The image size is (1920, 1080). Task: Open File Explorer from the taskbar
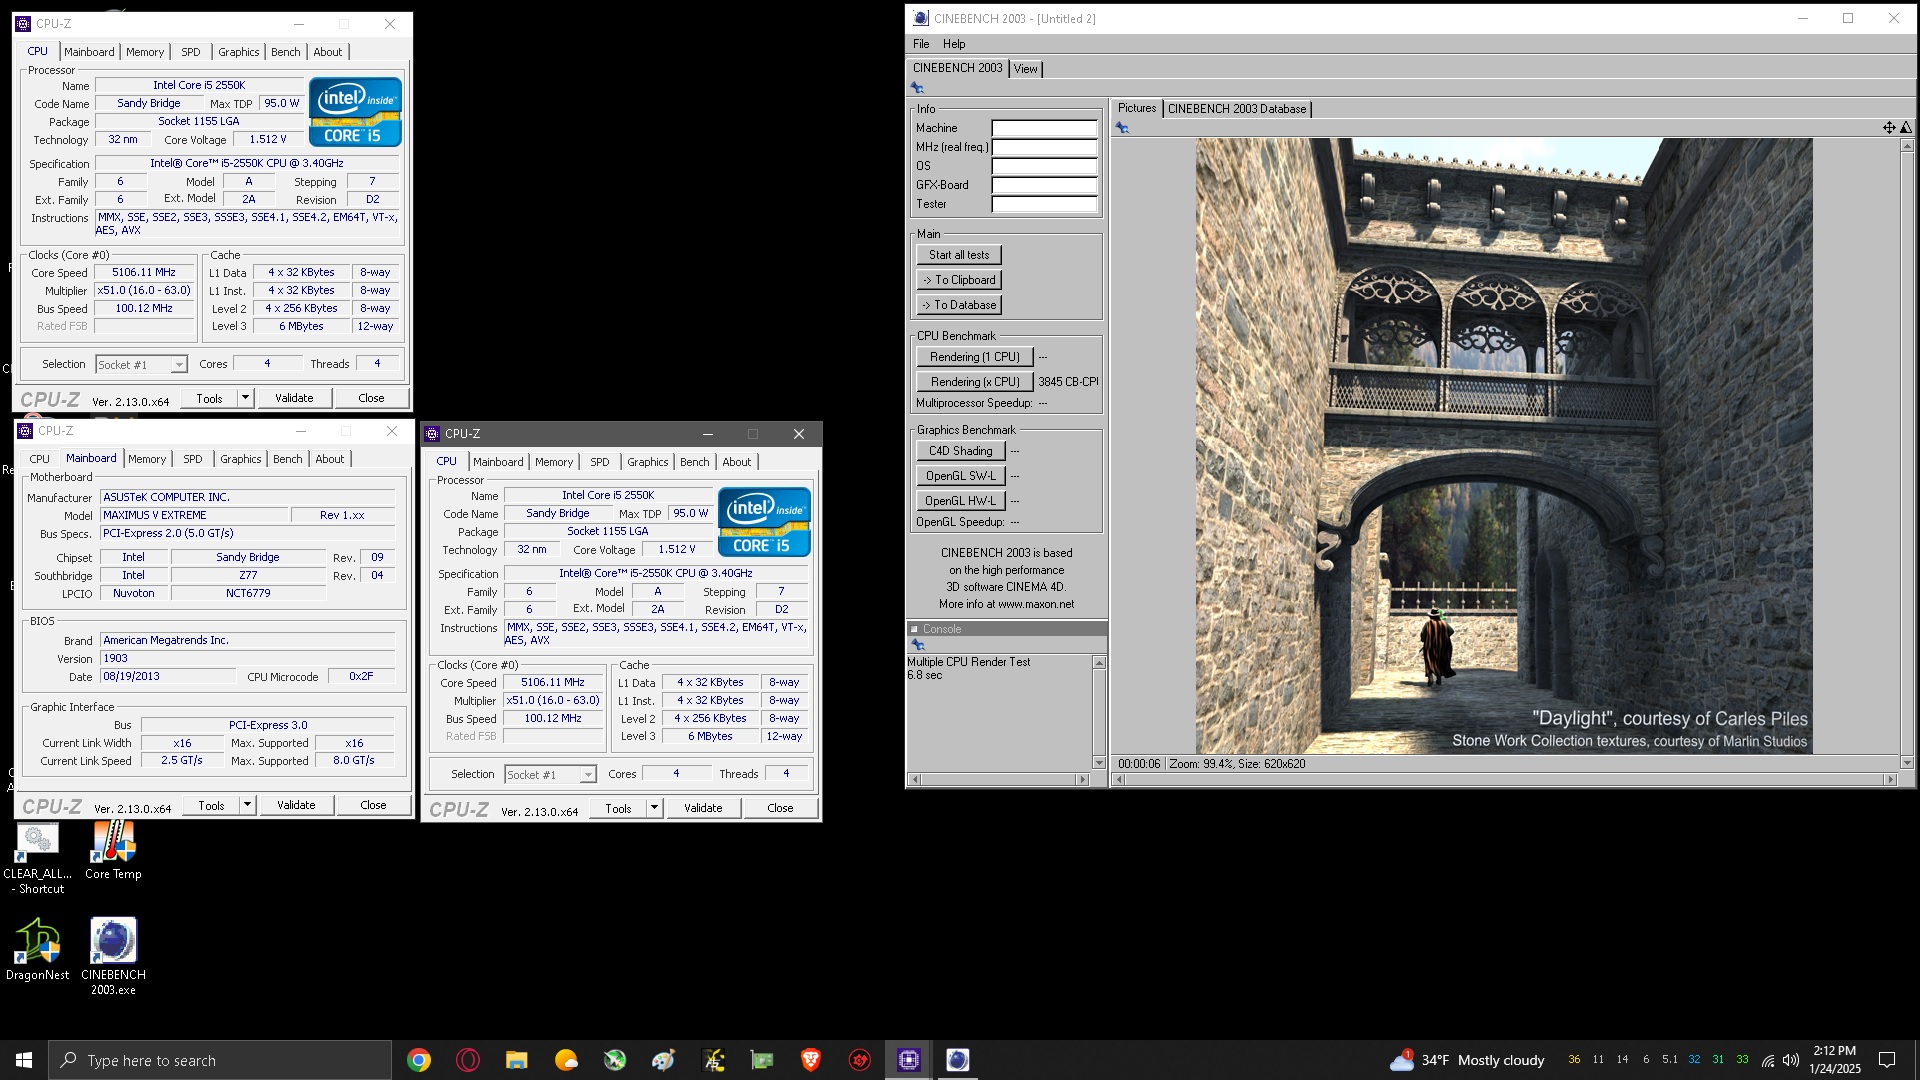click(516, 1060)
